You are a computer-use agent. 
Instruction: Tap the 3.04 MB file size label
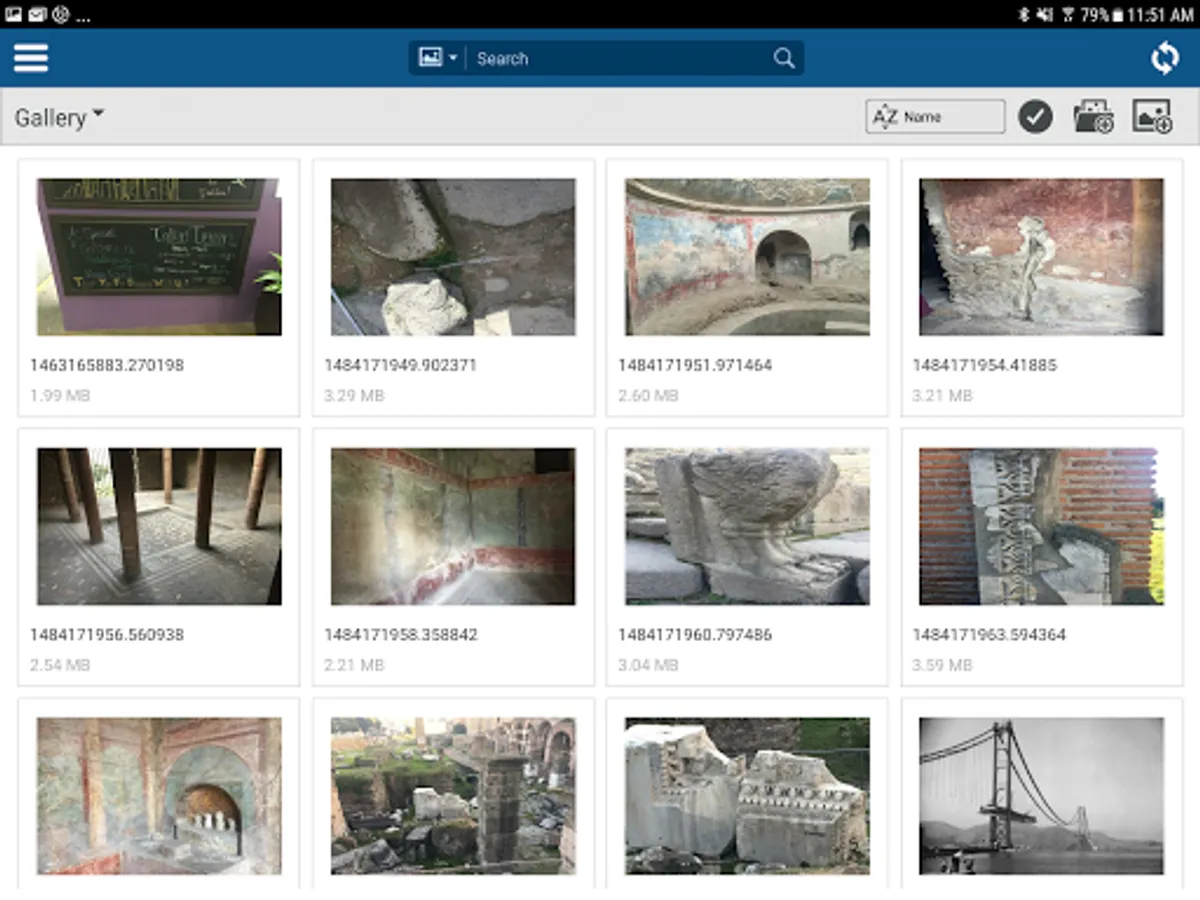tap(648, 664)
